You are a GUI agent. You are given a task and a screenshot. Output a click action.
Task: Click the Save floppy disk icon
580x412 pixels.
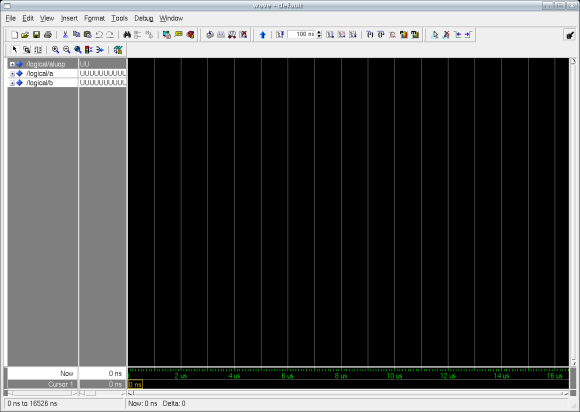click(x=36, y=34)
